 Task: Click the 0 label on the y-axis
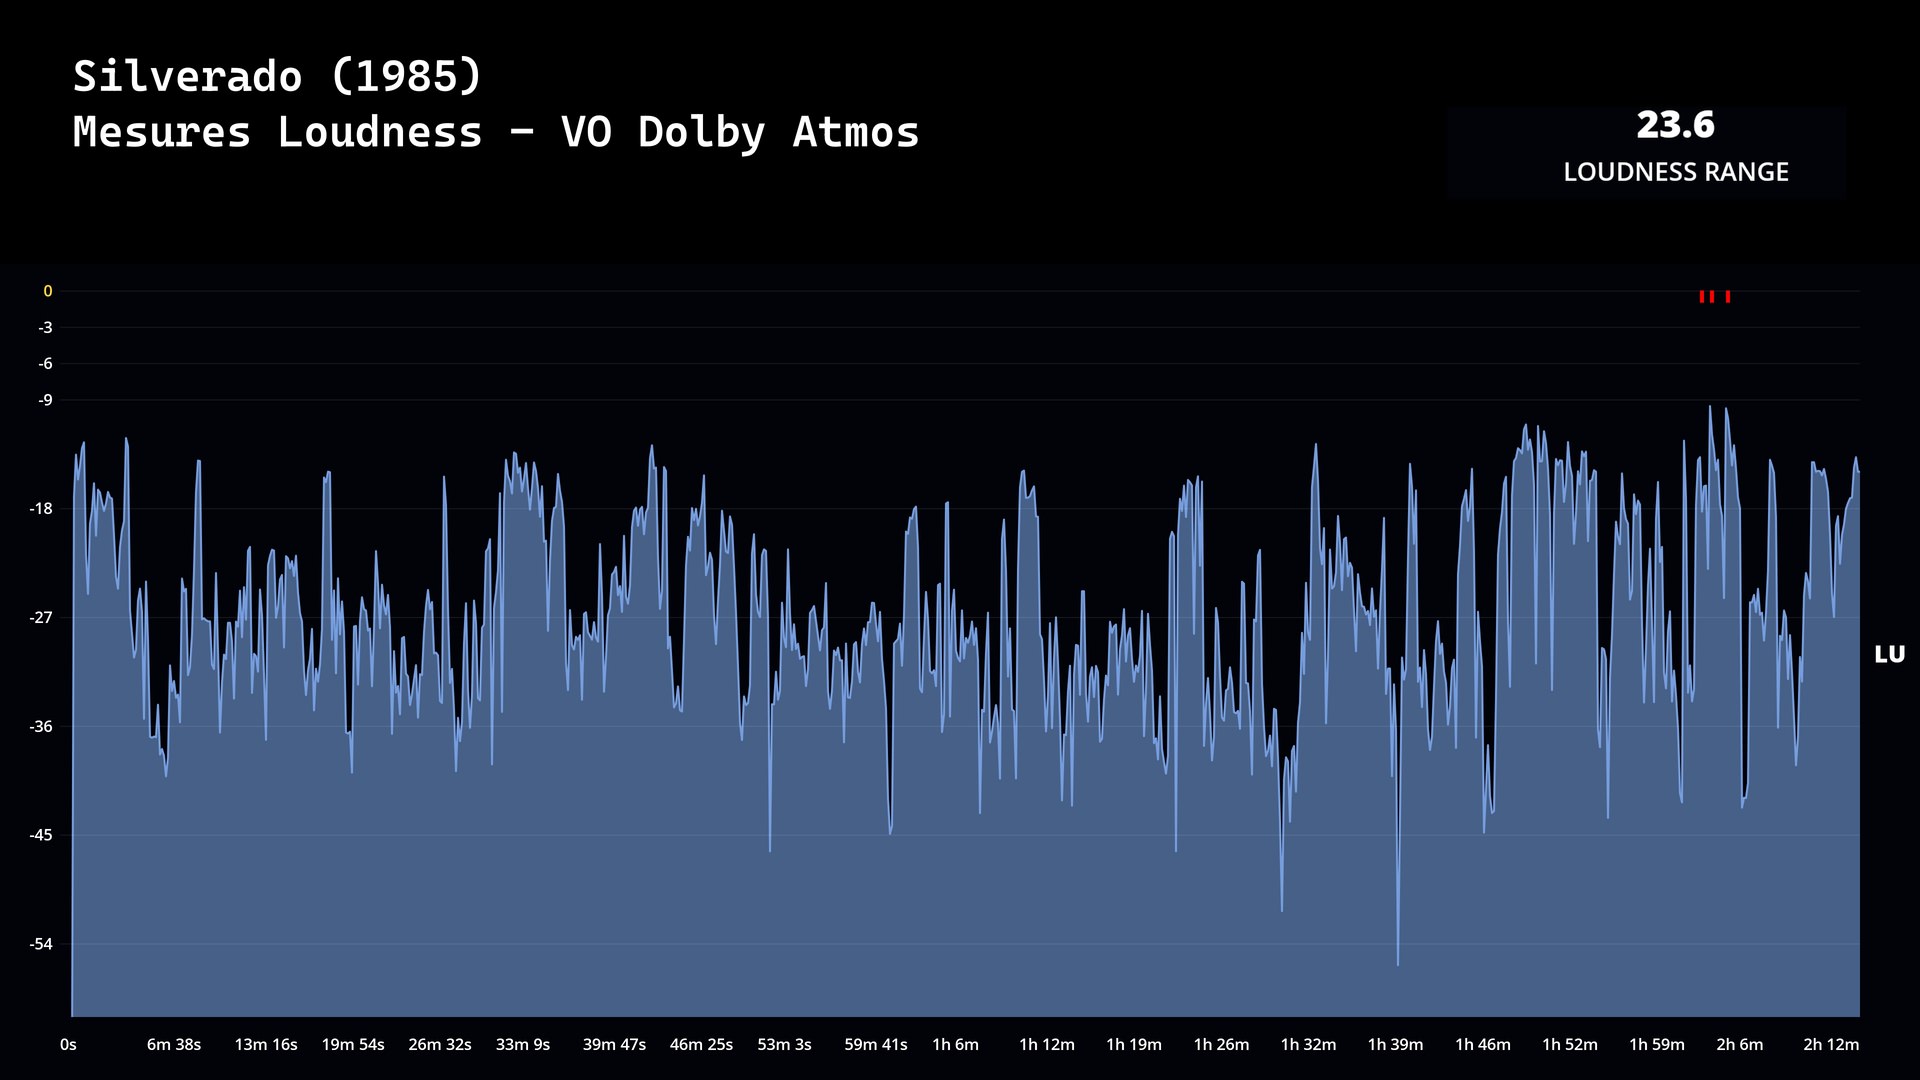pos(47,291)
